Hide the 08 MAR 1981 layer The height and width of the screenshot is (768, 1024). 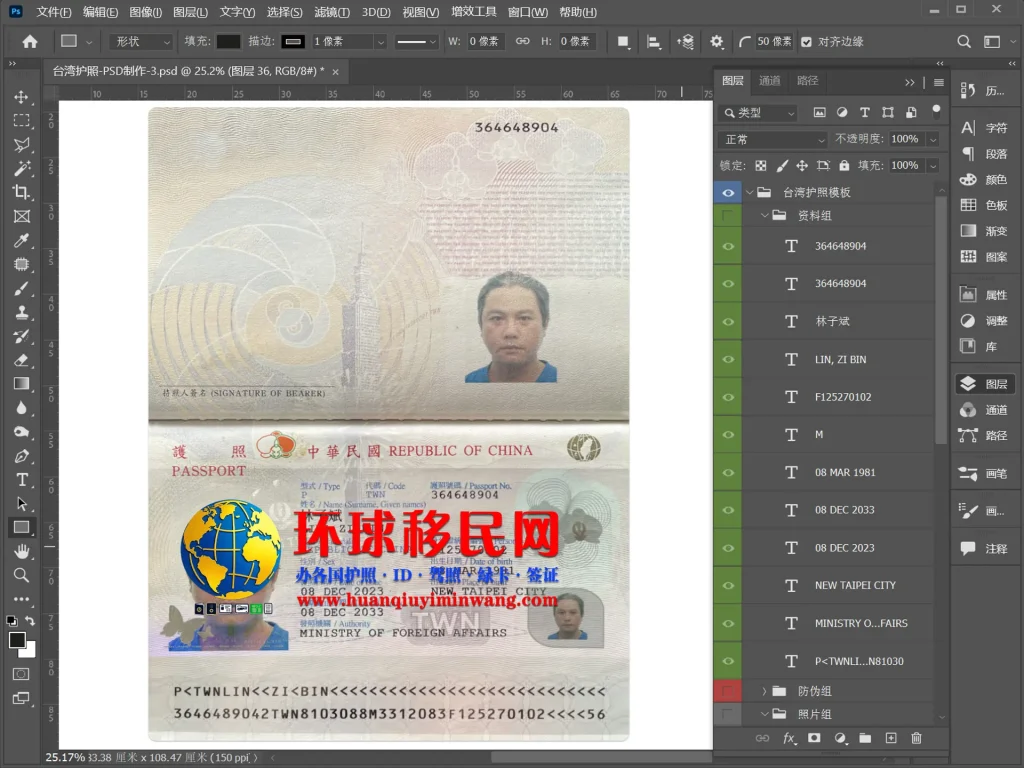[x=728, y=472]
